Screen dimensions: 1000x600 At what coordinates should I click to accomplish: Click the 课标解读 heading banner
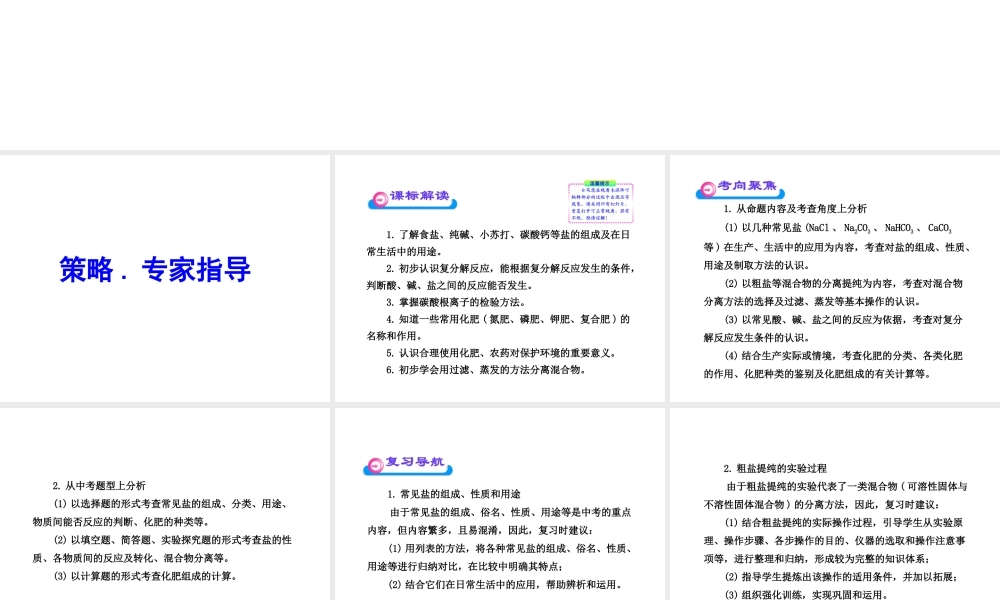pos(413,199)
